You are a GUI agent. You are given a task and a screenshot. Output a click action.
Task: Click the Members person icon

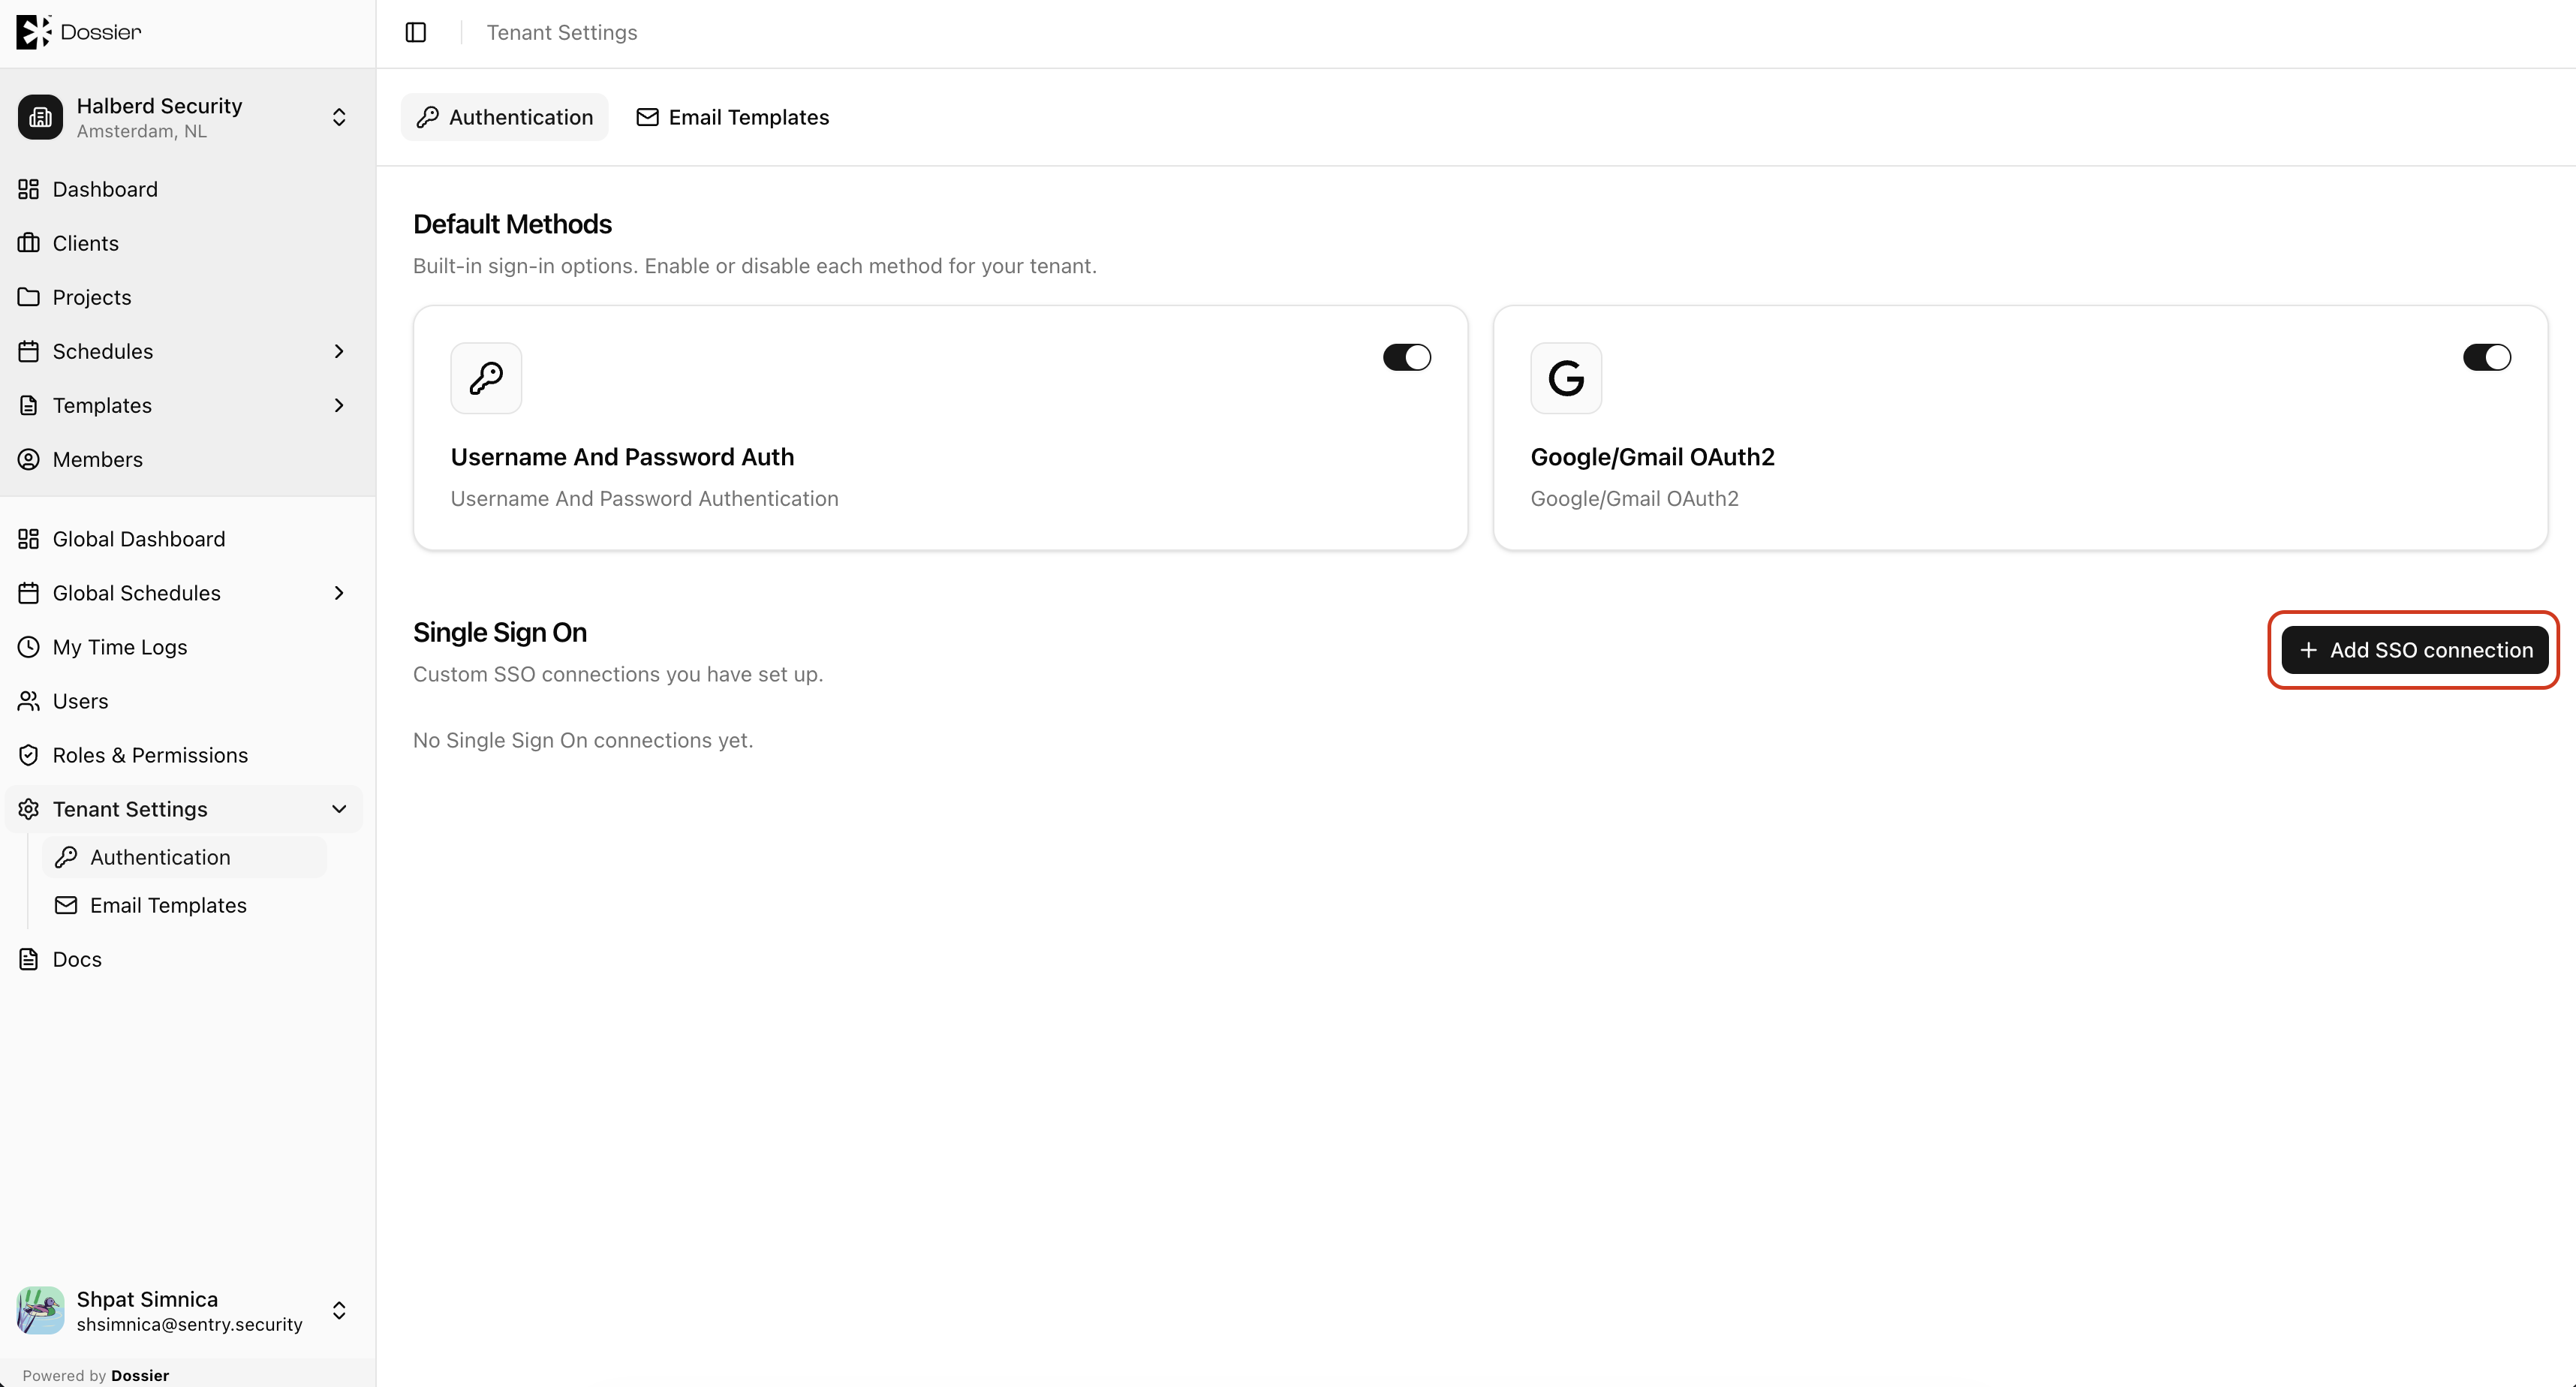point(29,459)
